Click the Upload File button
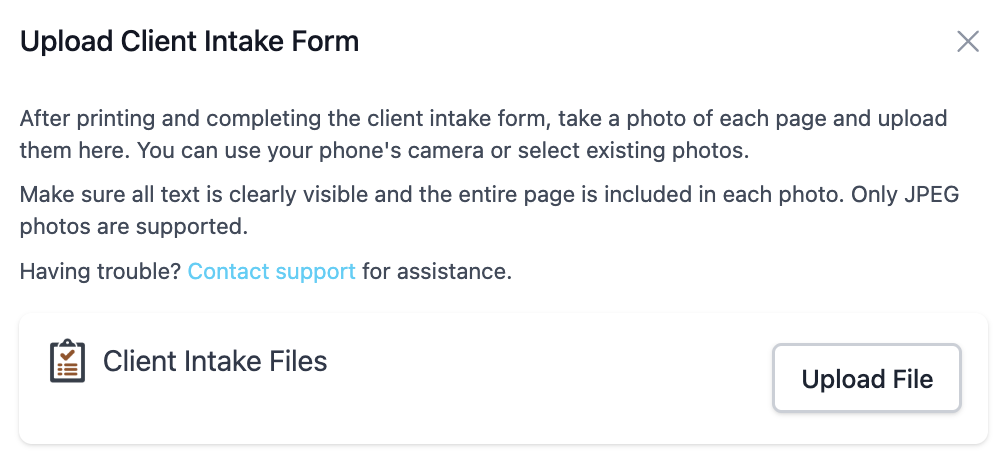 867,378
